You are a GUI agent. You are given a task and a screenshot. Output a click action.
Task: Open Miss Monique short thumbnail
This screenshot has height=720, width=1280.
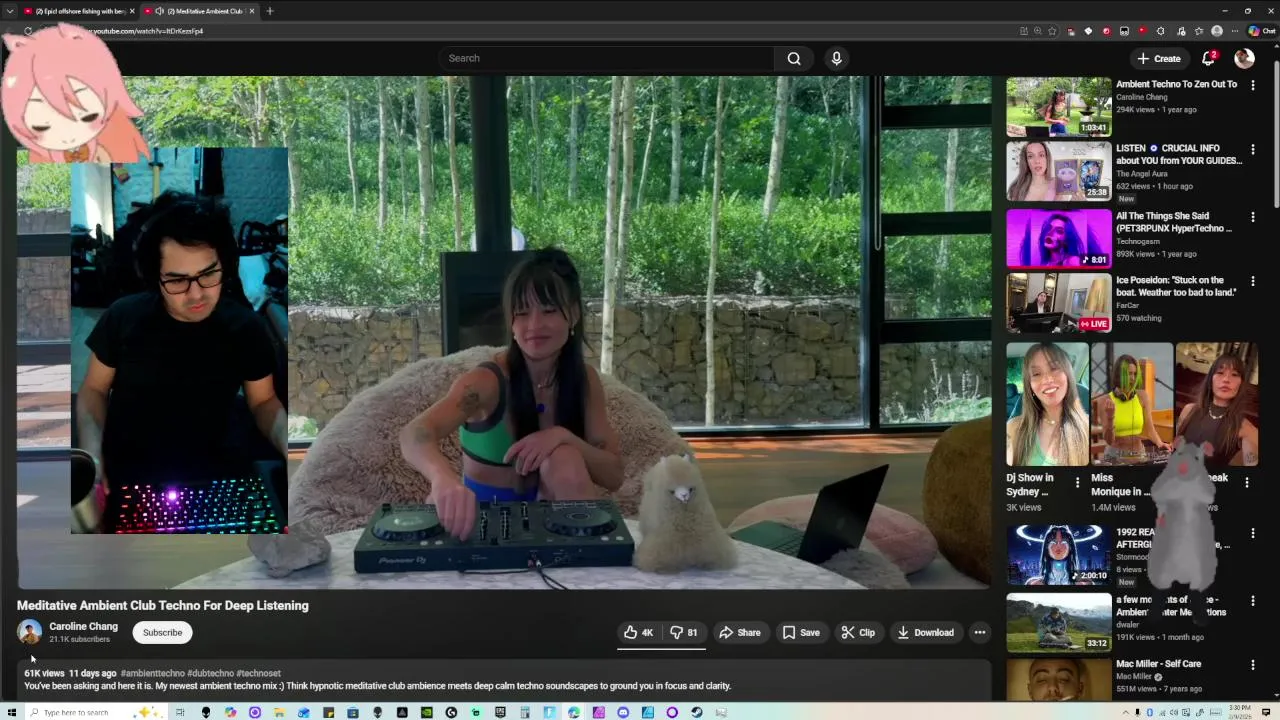click(1132, 404)
